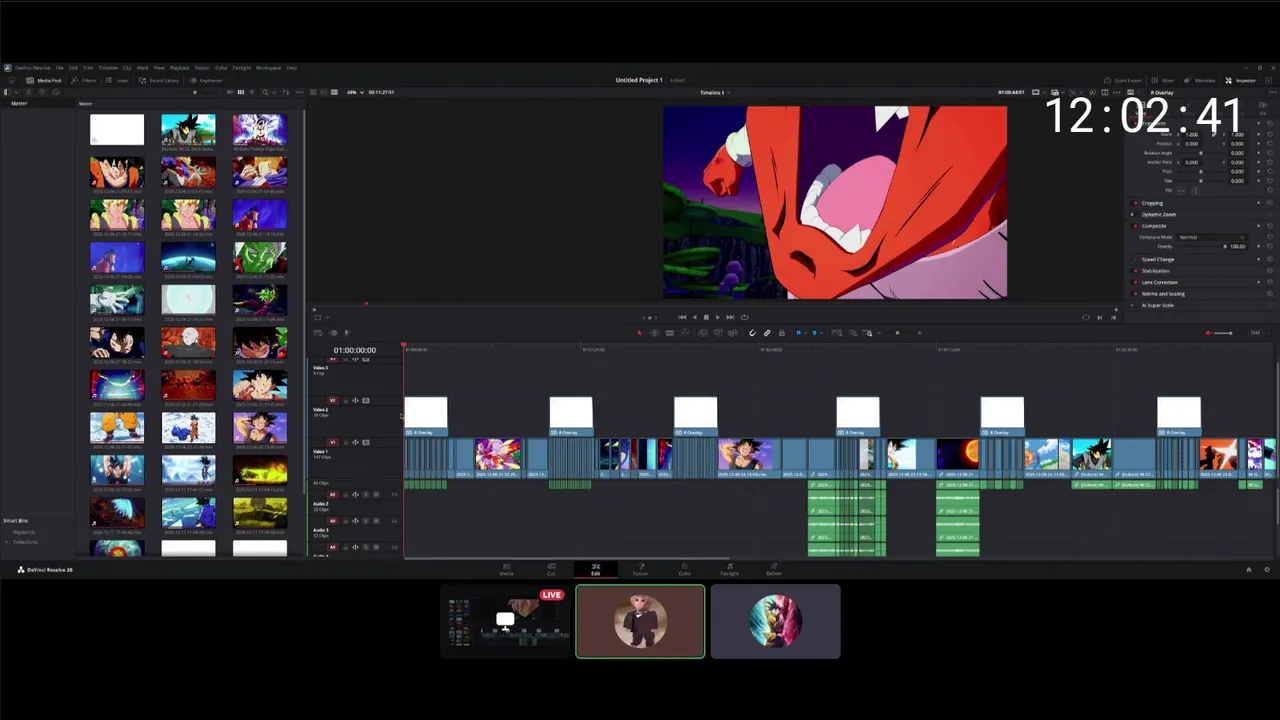Switch to the Color page tab

(x=684, y=569)
